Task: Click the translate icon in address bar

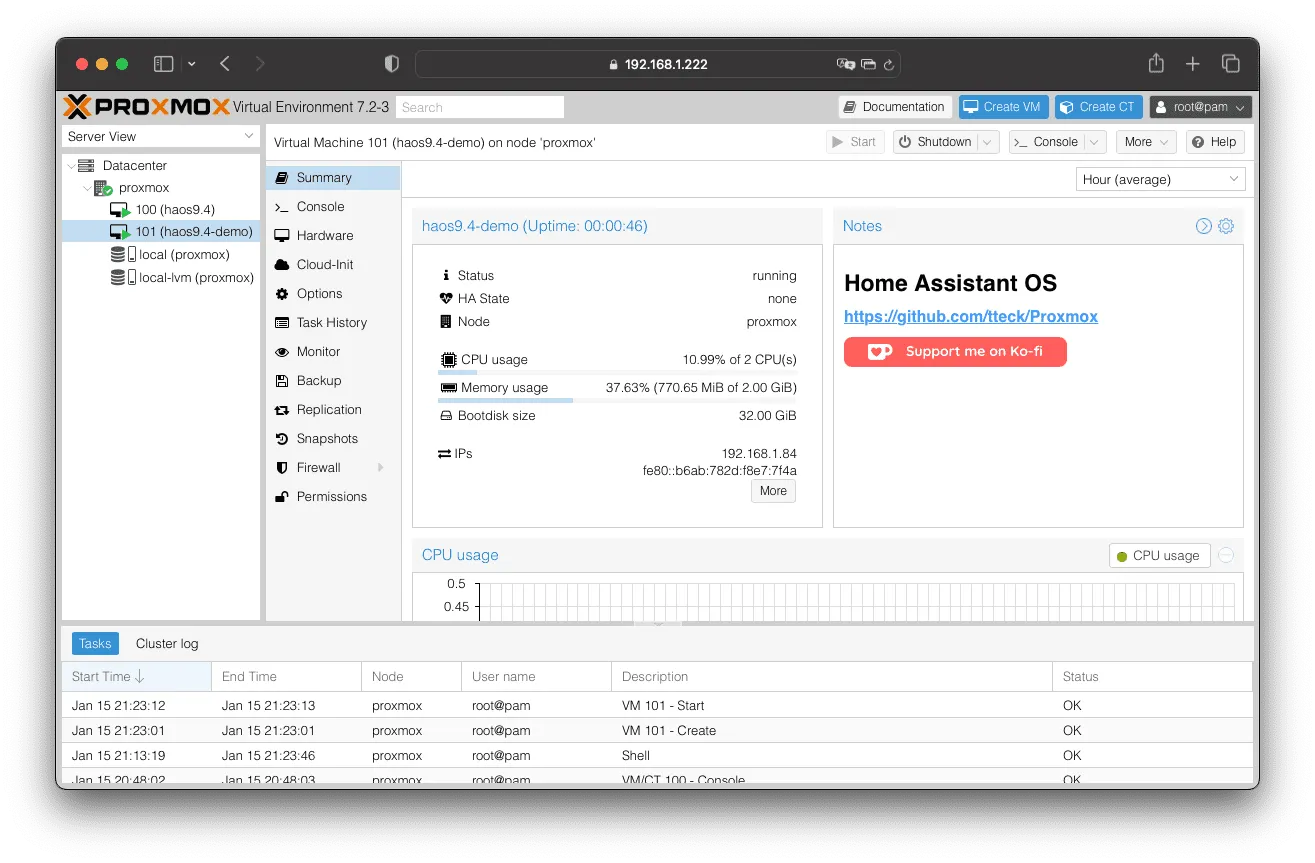Action: point(846,64)
